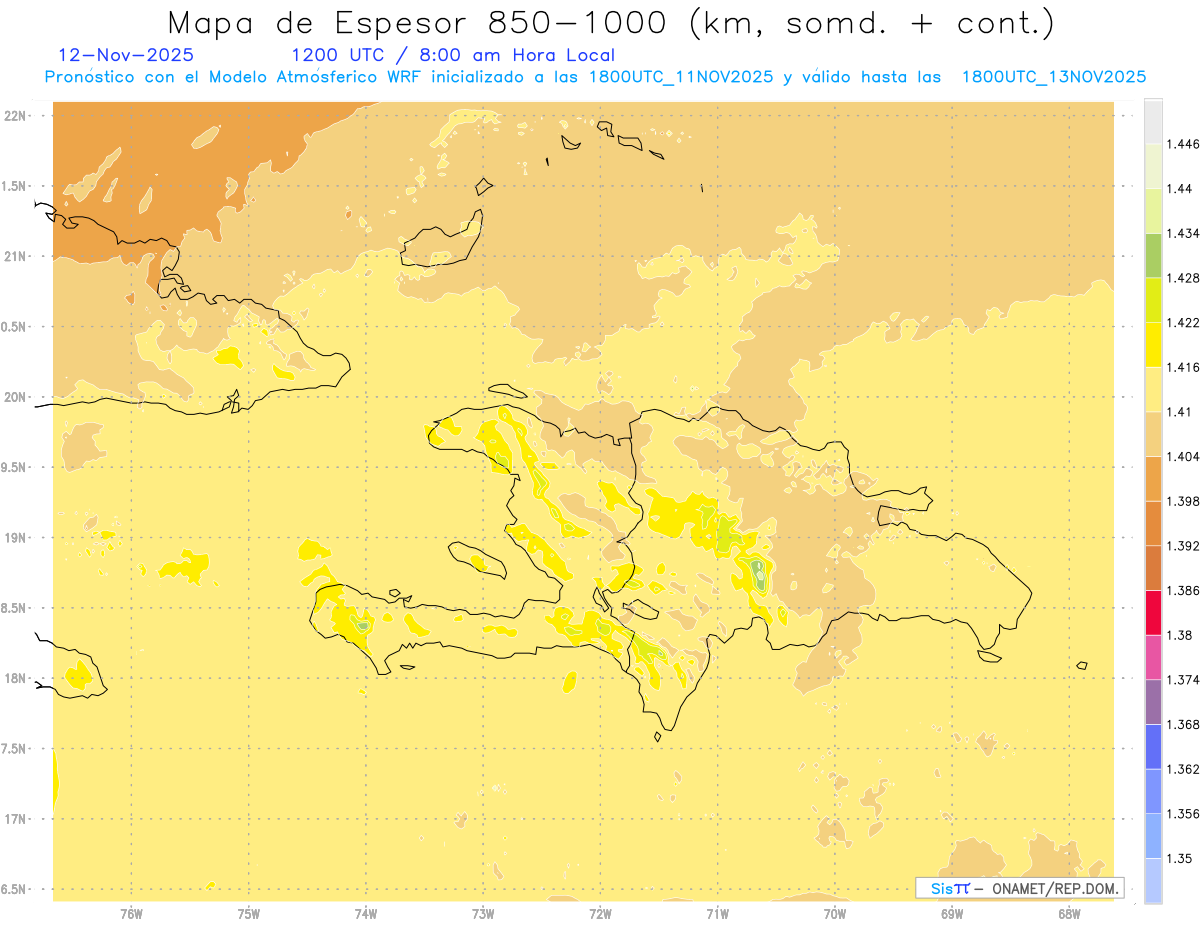Click legend value "1.368"
1200x927 pixels.
pyautogui.click(x=1184, y=724)
